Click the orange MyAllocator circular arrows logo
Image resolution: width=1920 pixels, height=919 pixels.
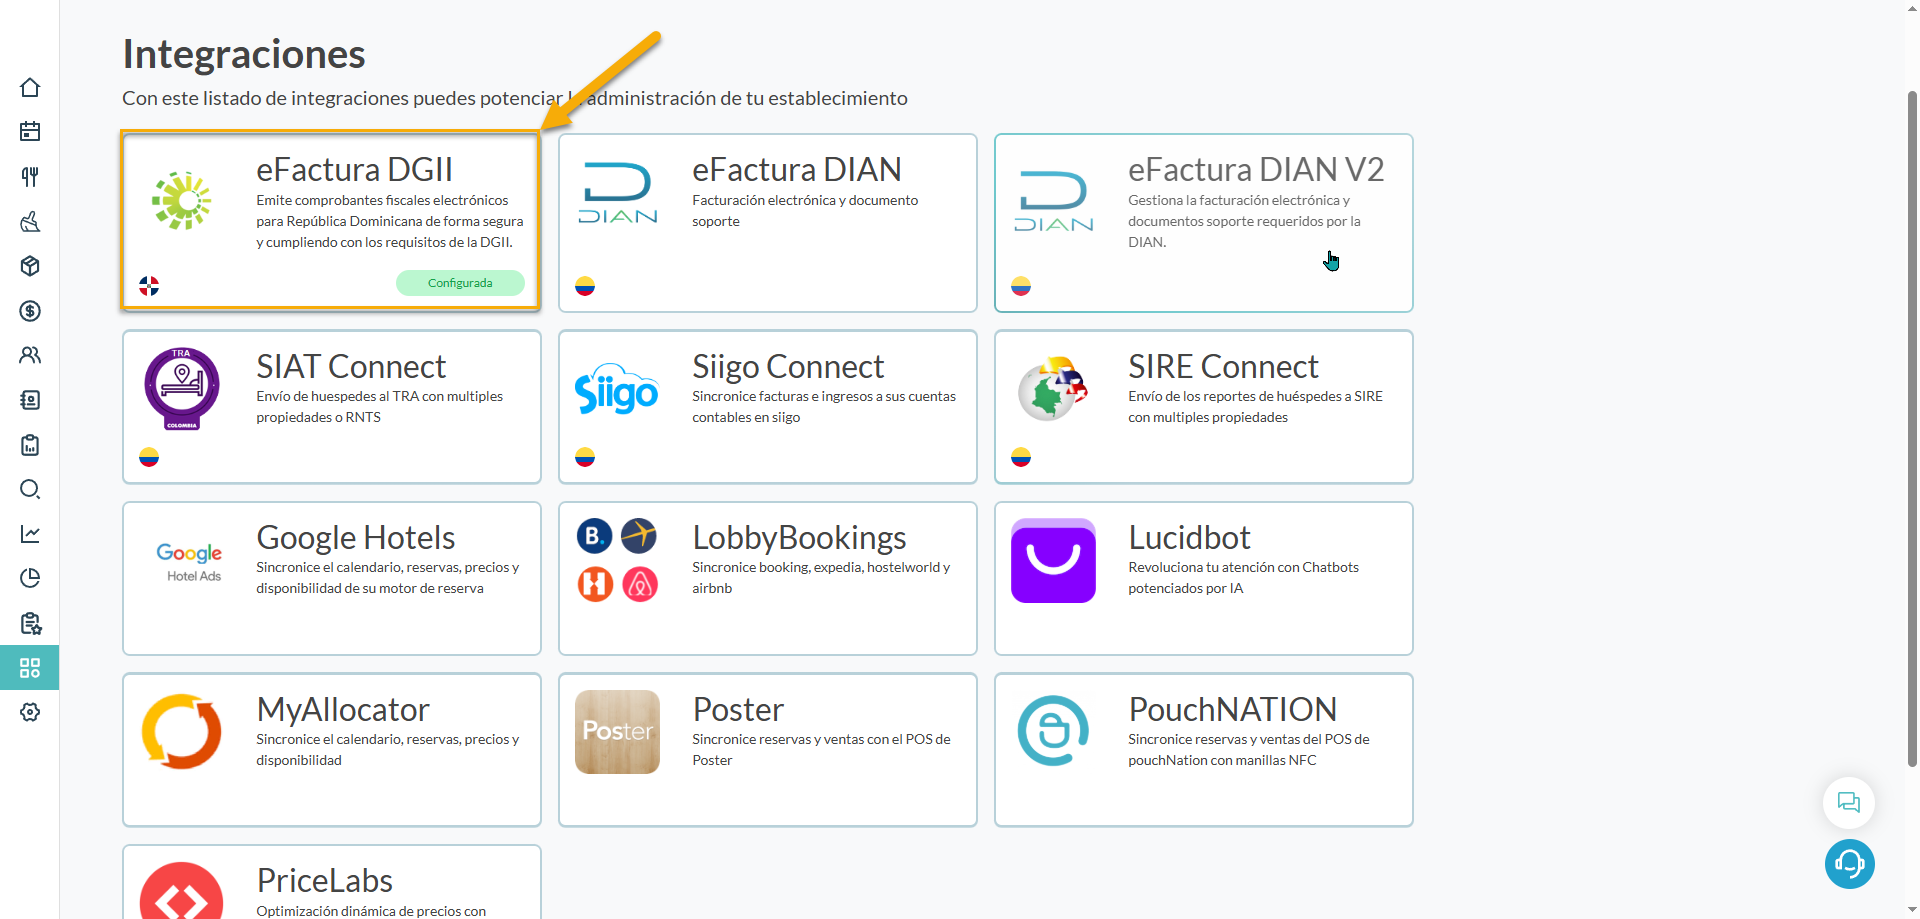[x=182, y=732]
